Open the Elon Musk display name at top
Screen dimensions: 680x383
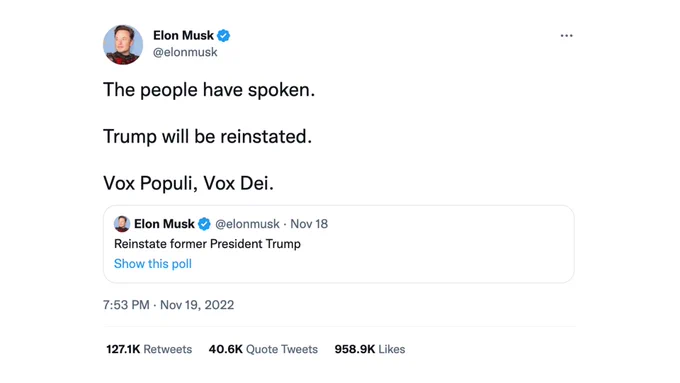click(x=183, y=35)
